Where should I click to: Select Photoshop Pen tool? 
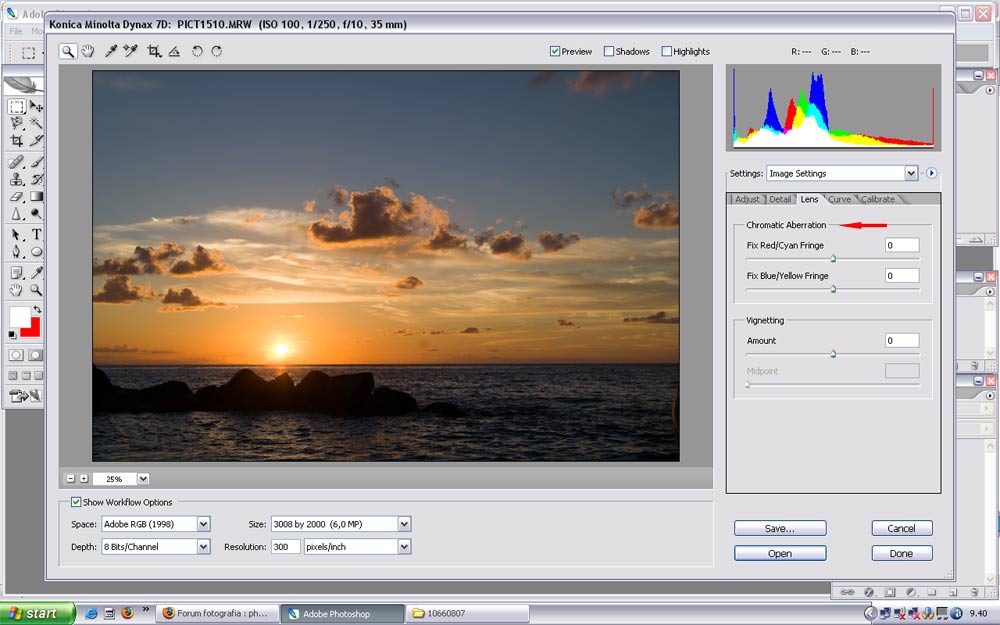click(x=17, y=251)
